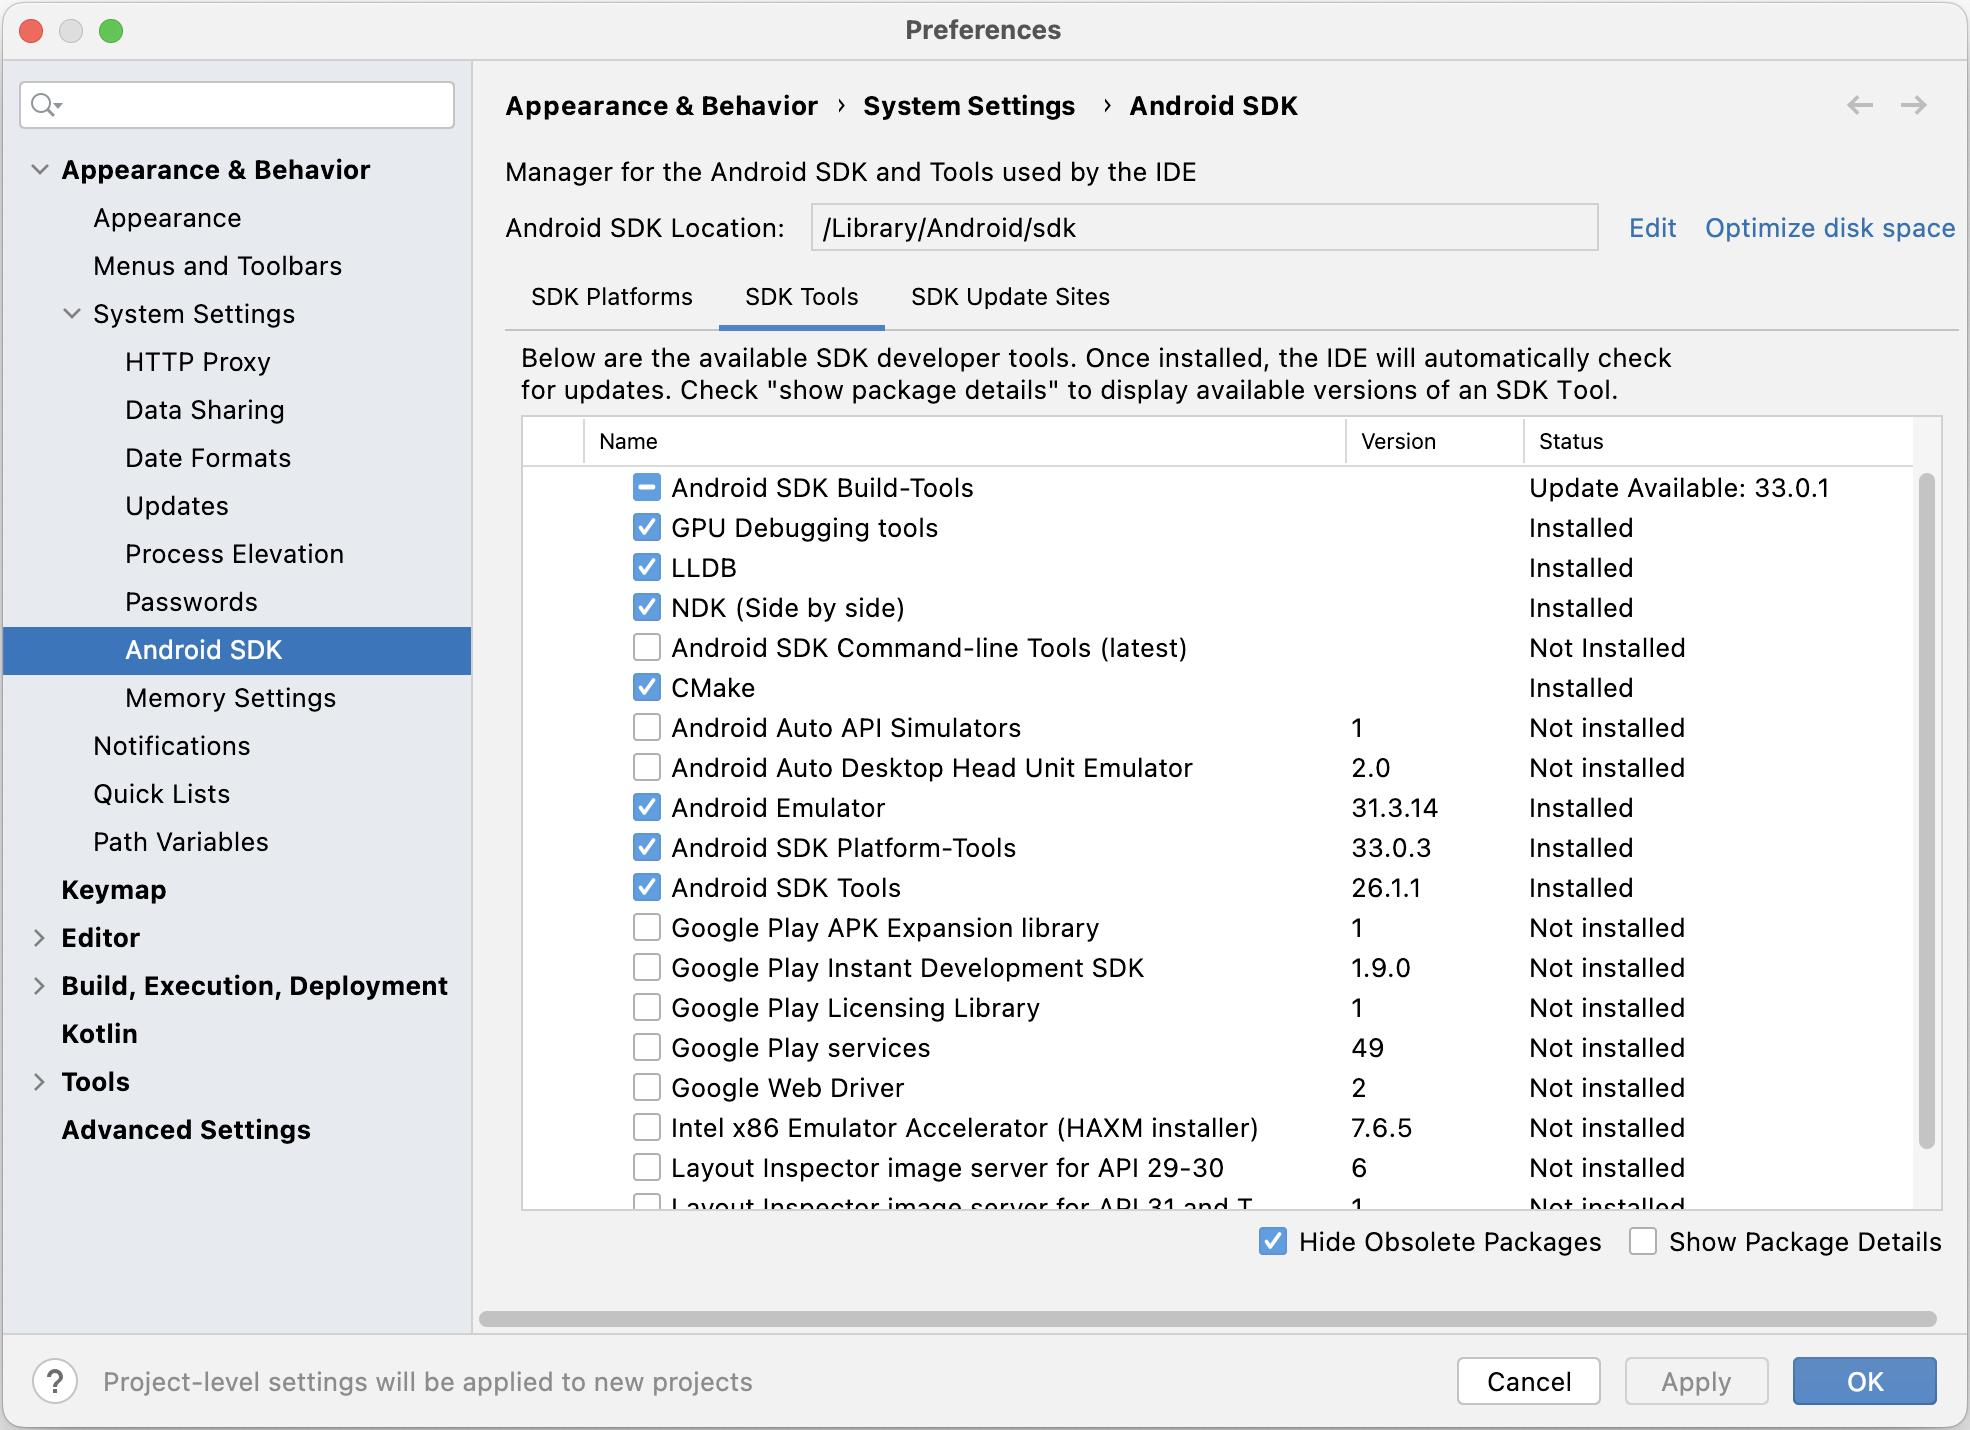Image resolution: width=1970 pixels, height=1430 pixels.
Task: Collapse the System Settings tree node
Action: tap(72, 314)
